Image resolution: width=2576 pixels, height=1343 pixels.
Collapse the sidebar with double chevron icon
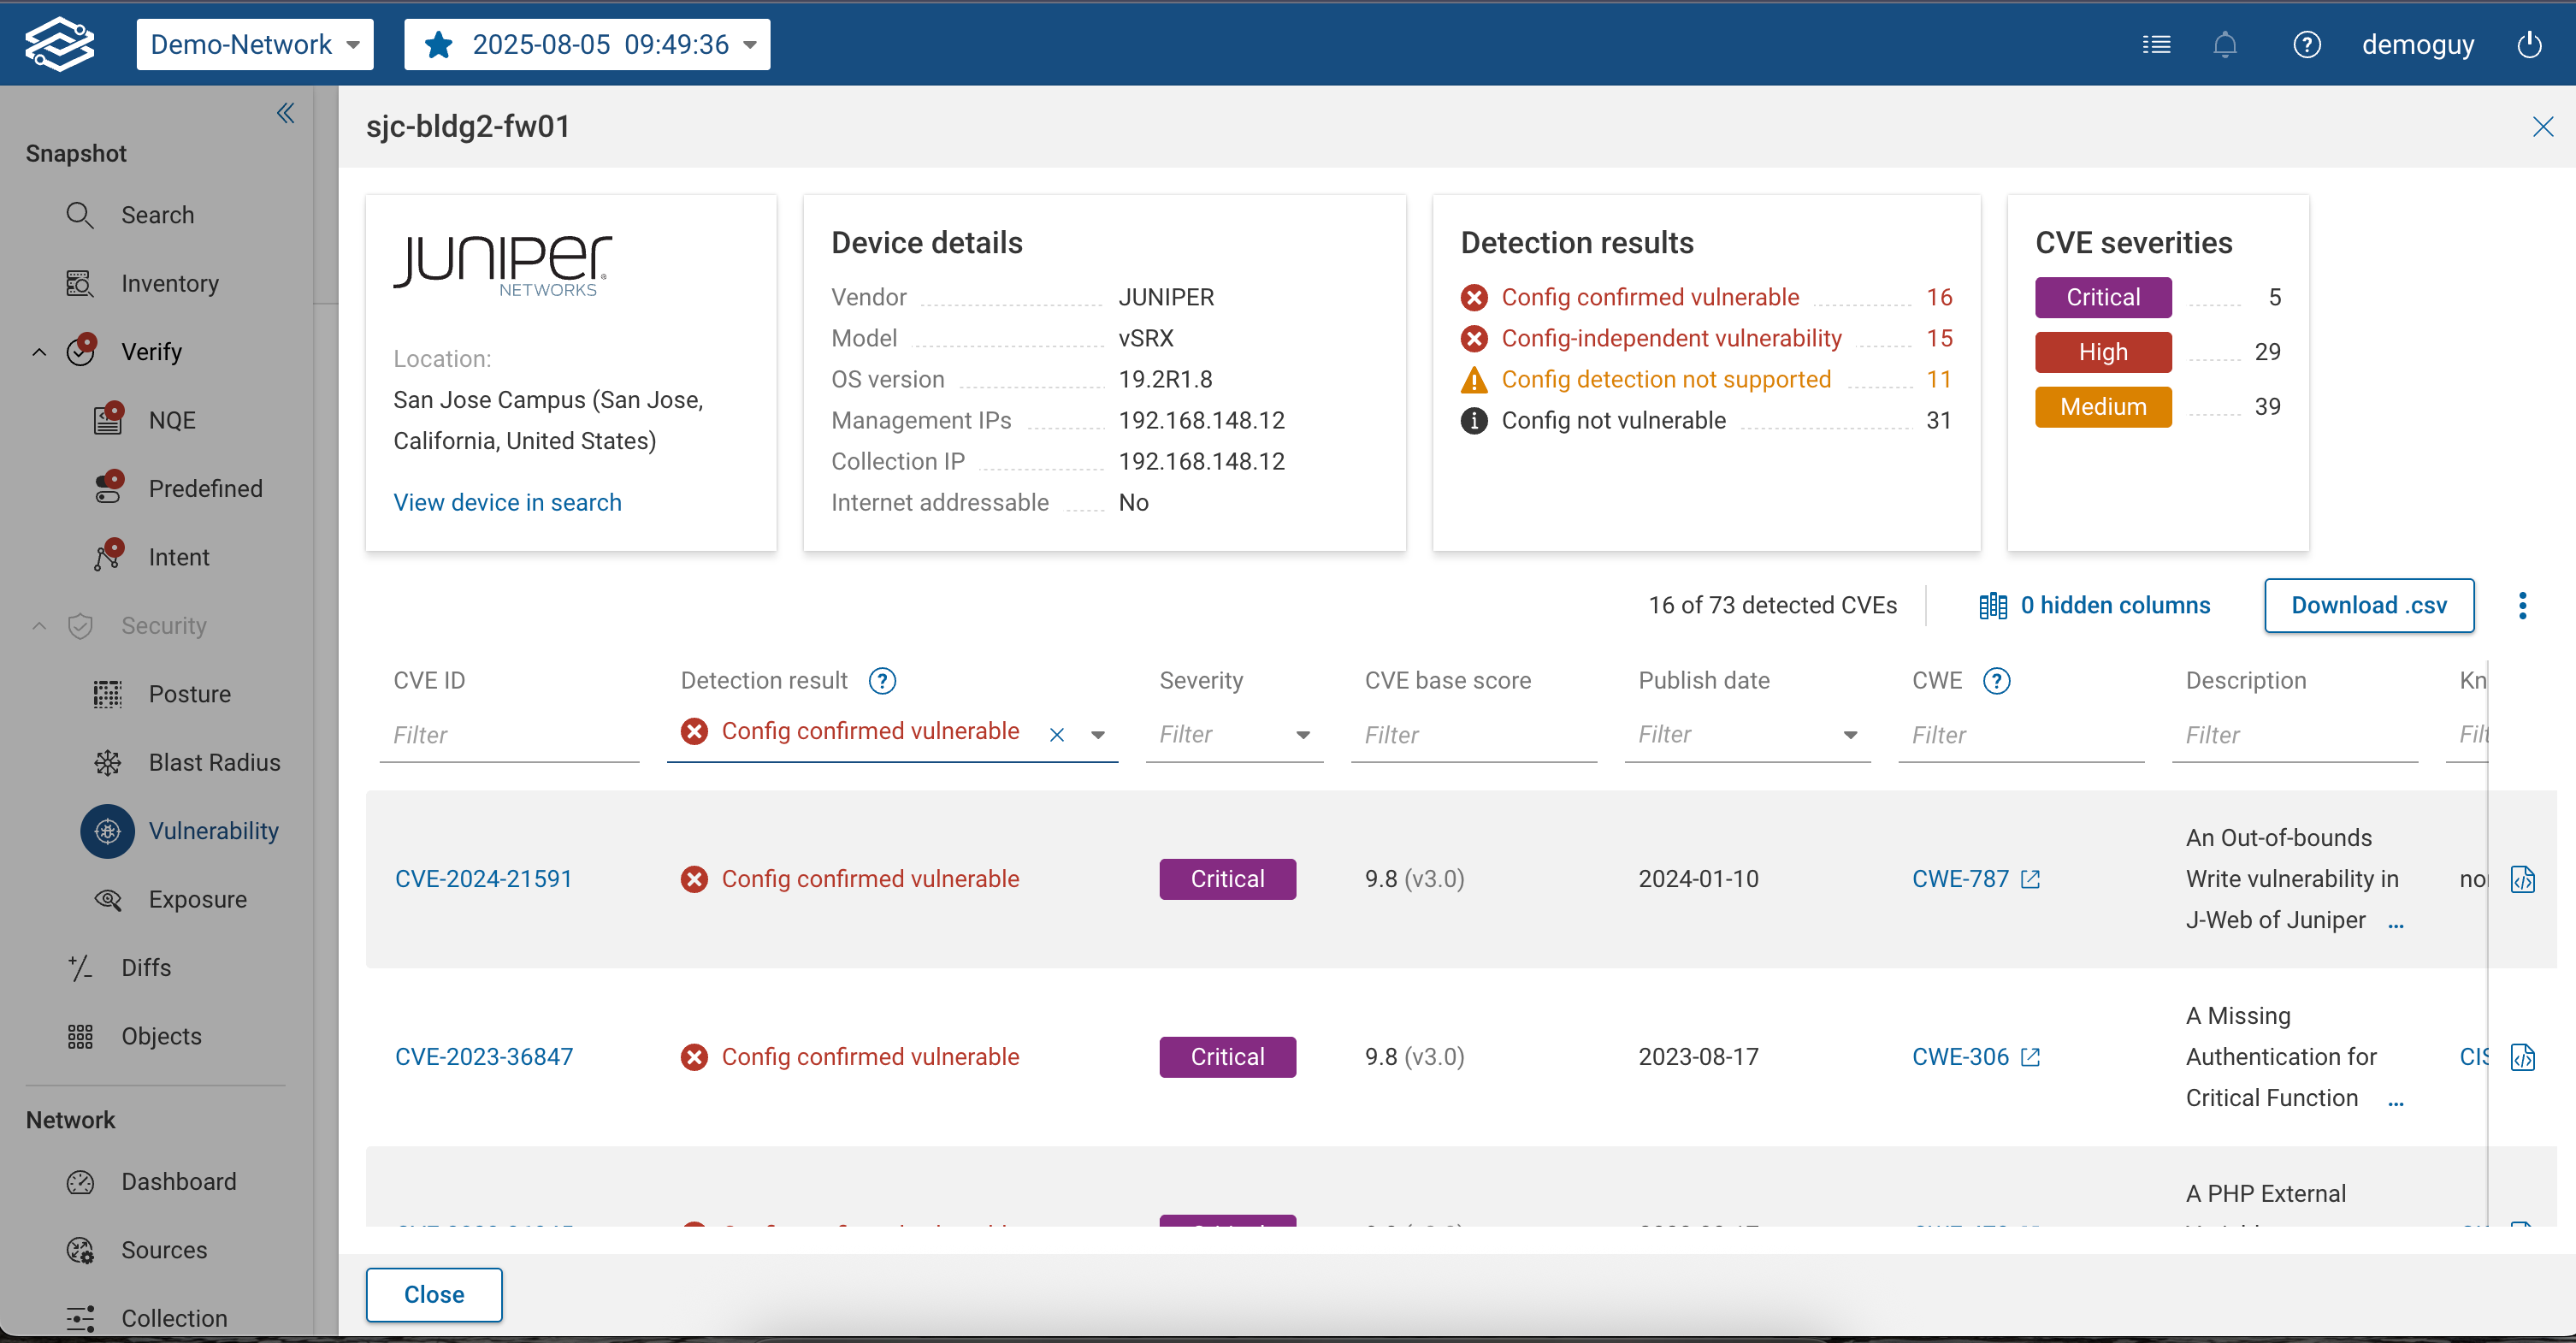click(285, 113)
